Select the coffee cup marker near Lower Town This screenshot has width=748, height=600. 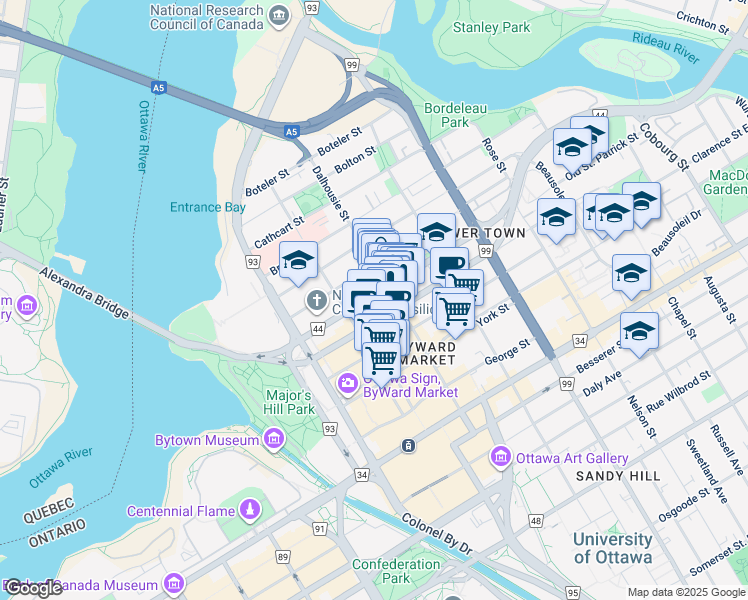pos(449,265)
